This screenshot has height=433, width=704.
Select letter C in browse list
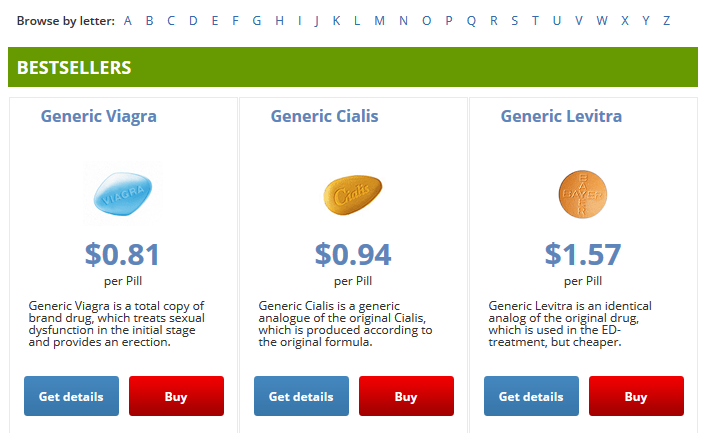pyautogui.click(x=171, y=21)
